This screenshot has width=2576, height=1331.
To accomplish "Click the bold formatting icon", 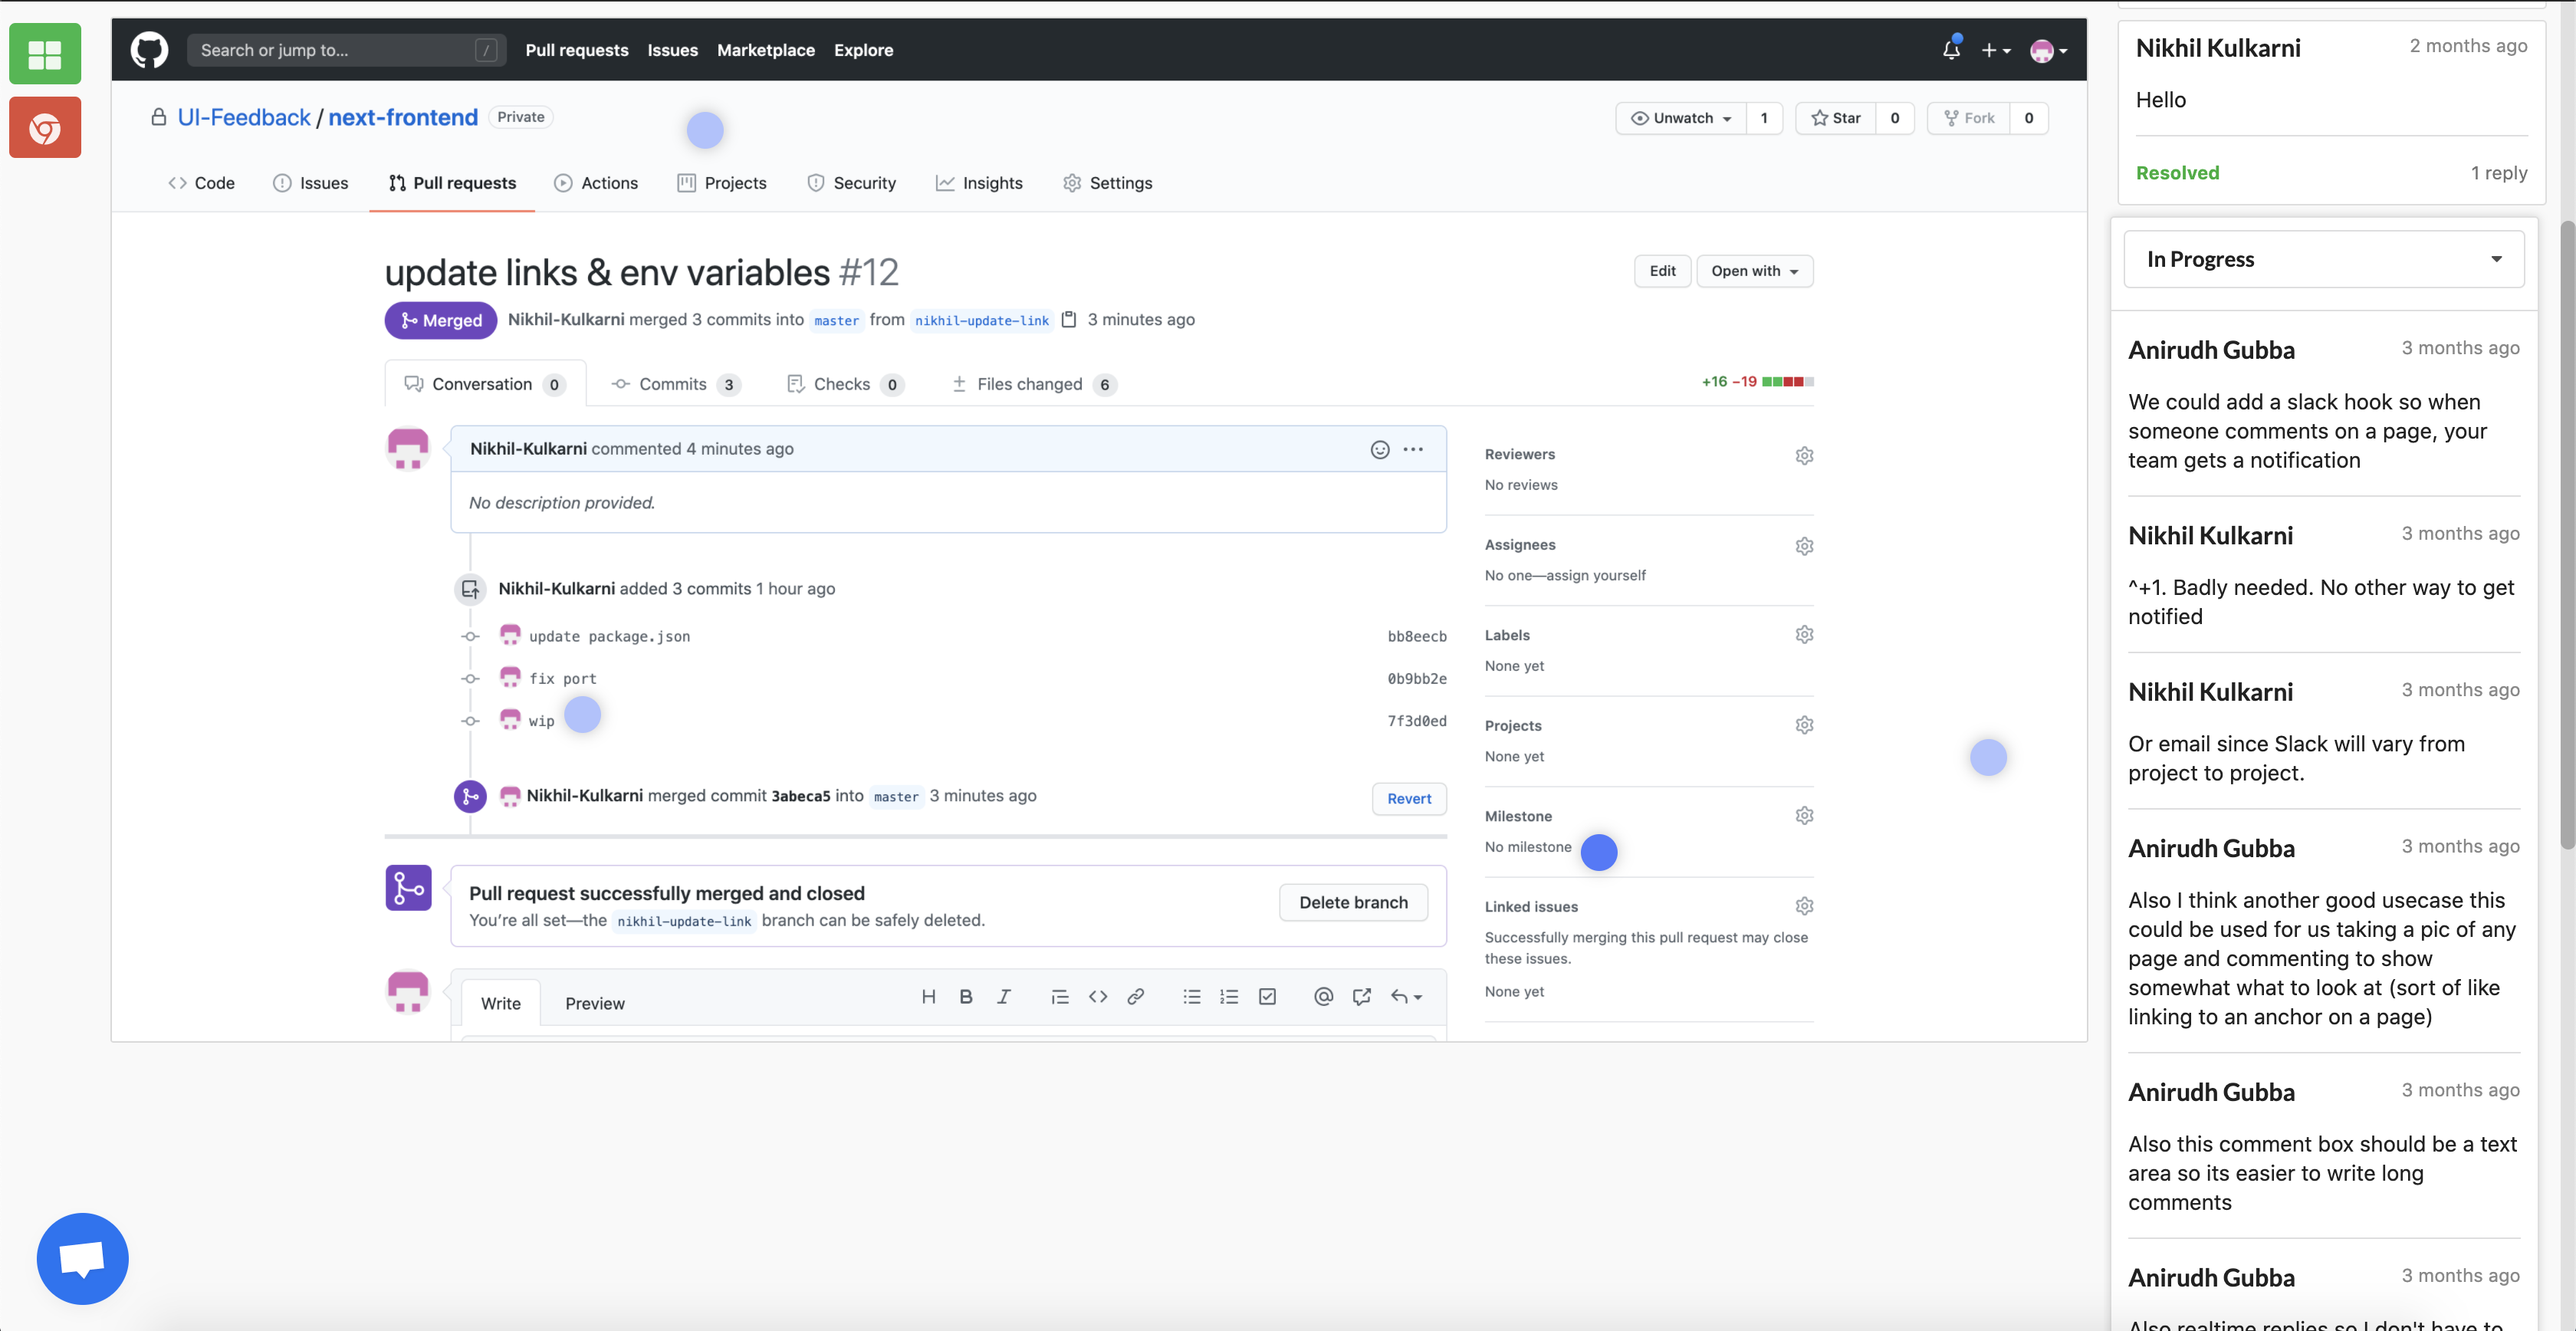I will coord(965,997).
